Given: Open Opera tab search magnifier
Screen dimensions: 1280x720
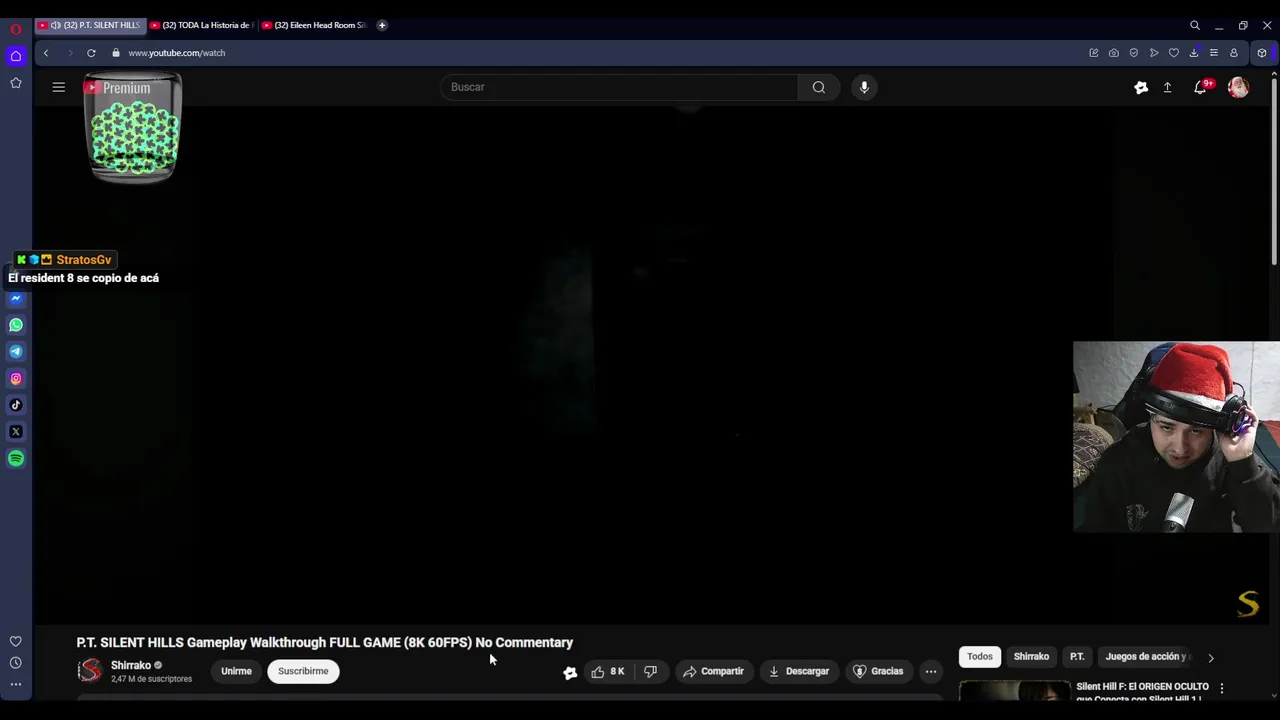Looking at the screenshot, I should [x=1195, y=25].
